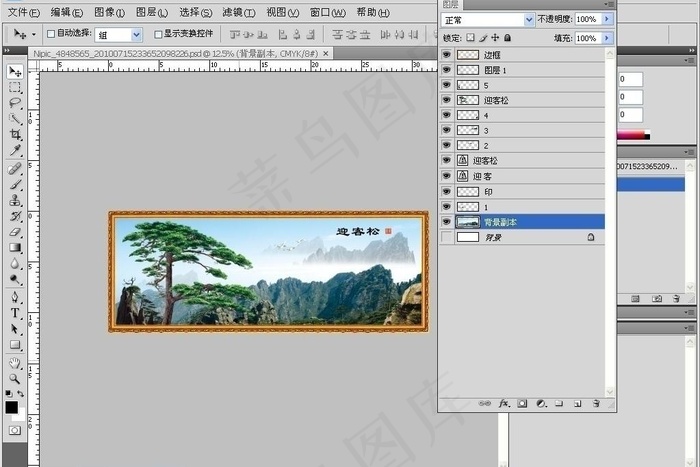
Task: Toggle lock position icon
Action: 495,38
